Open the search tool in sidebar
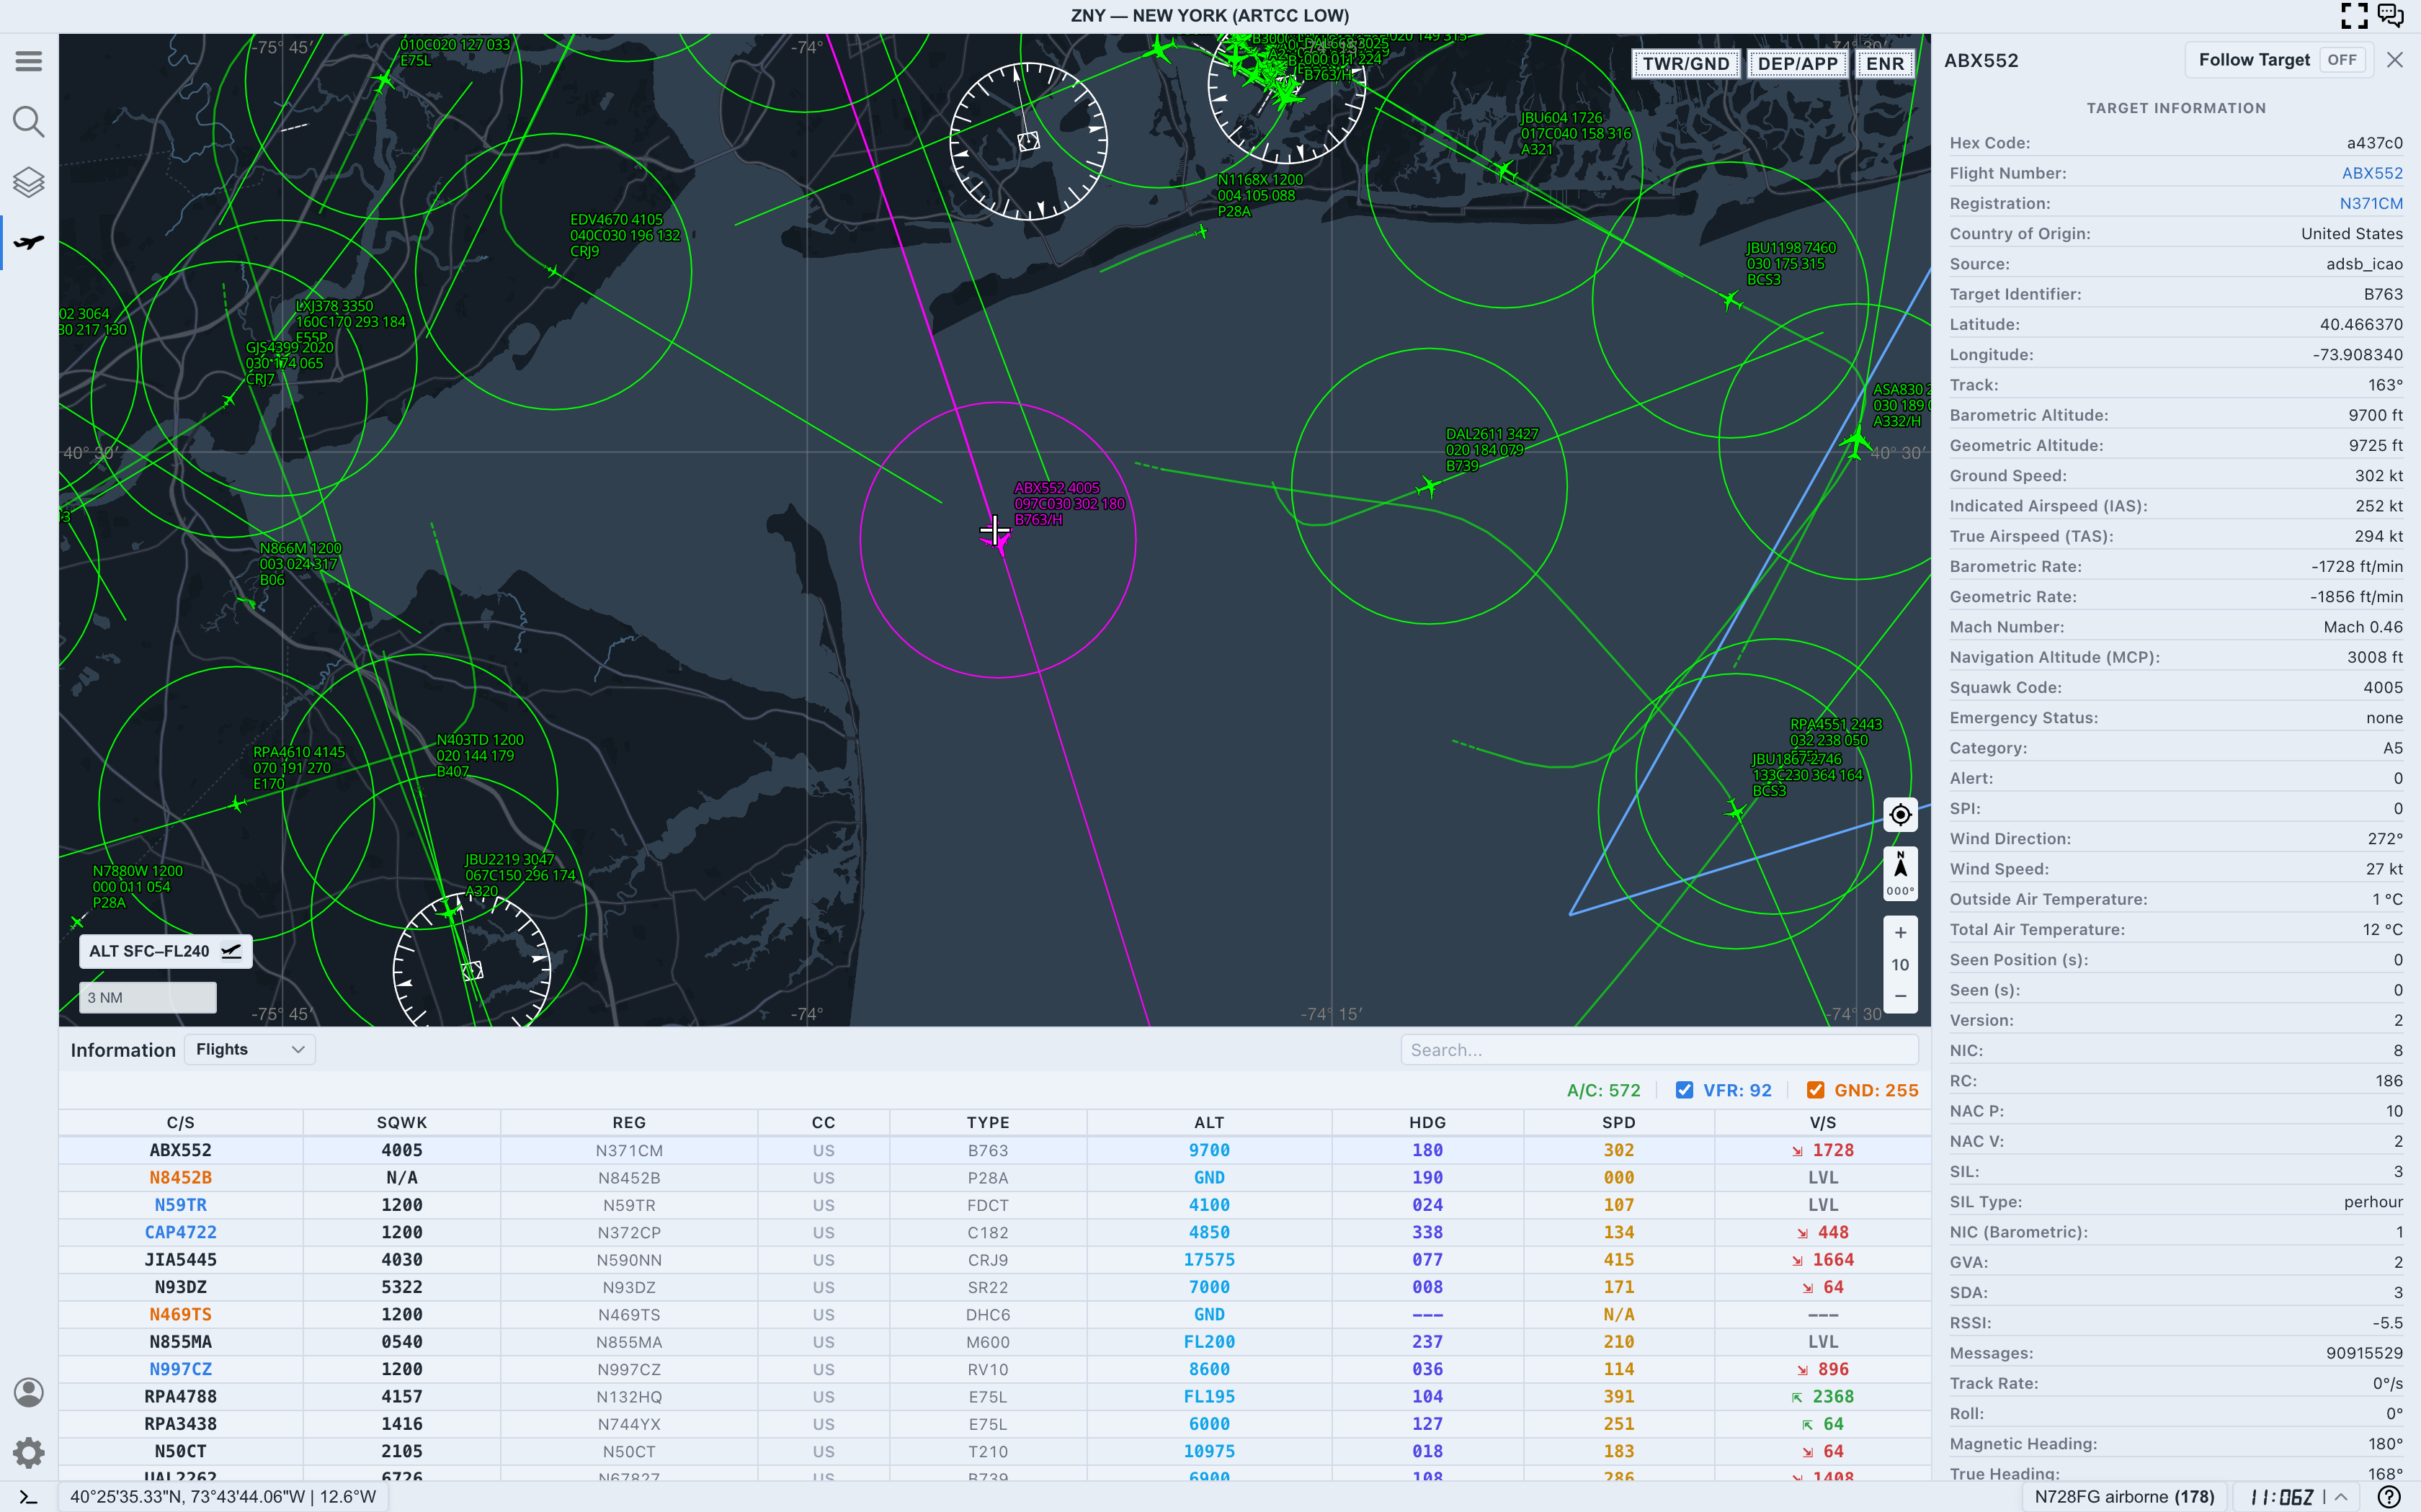 click(28, 122)
